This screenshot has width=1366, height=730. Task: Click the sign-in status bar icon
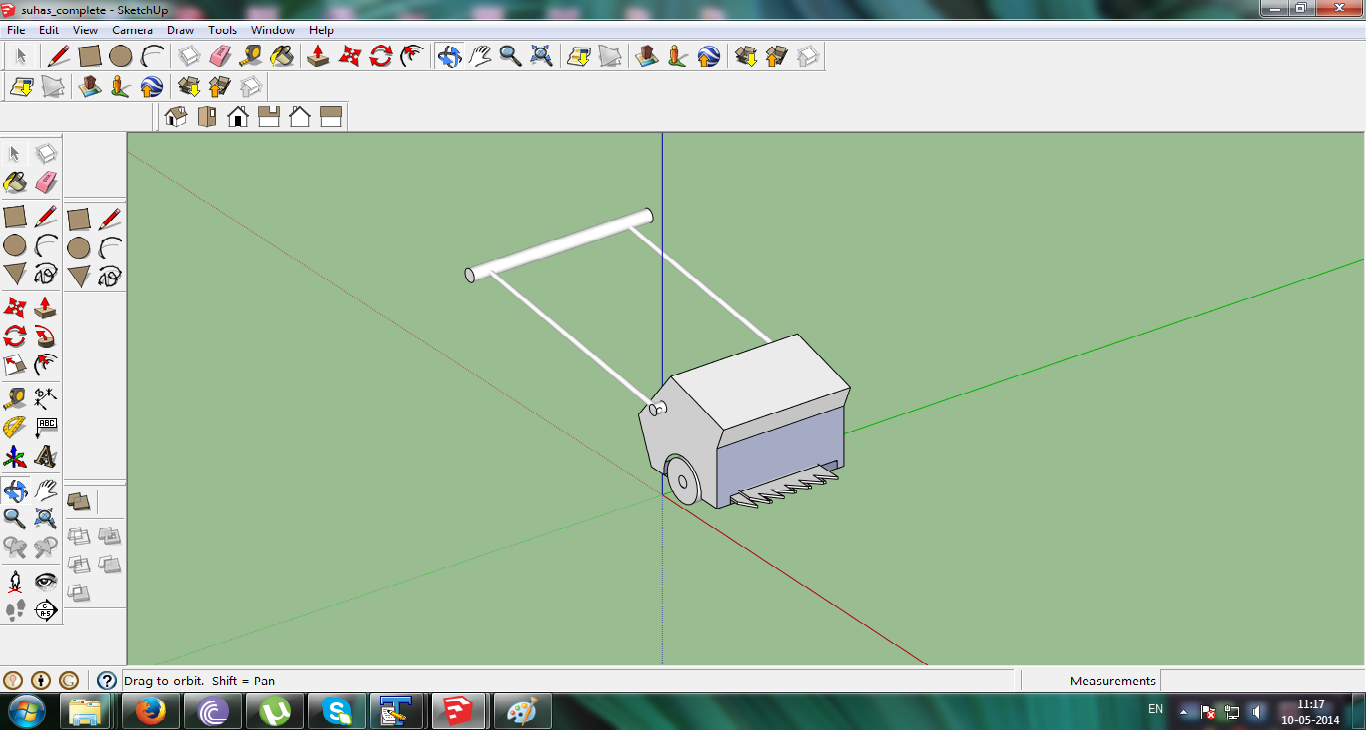tap(67, 680)
